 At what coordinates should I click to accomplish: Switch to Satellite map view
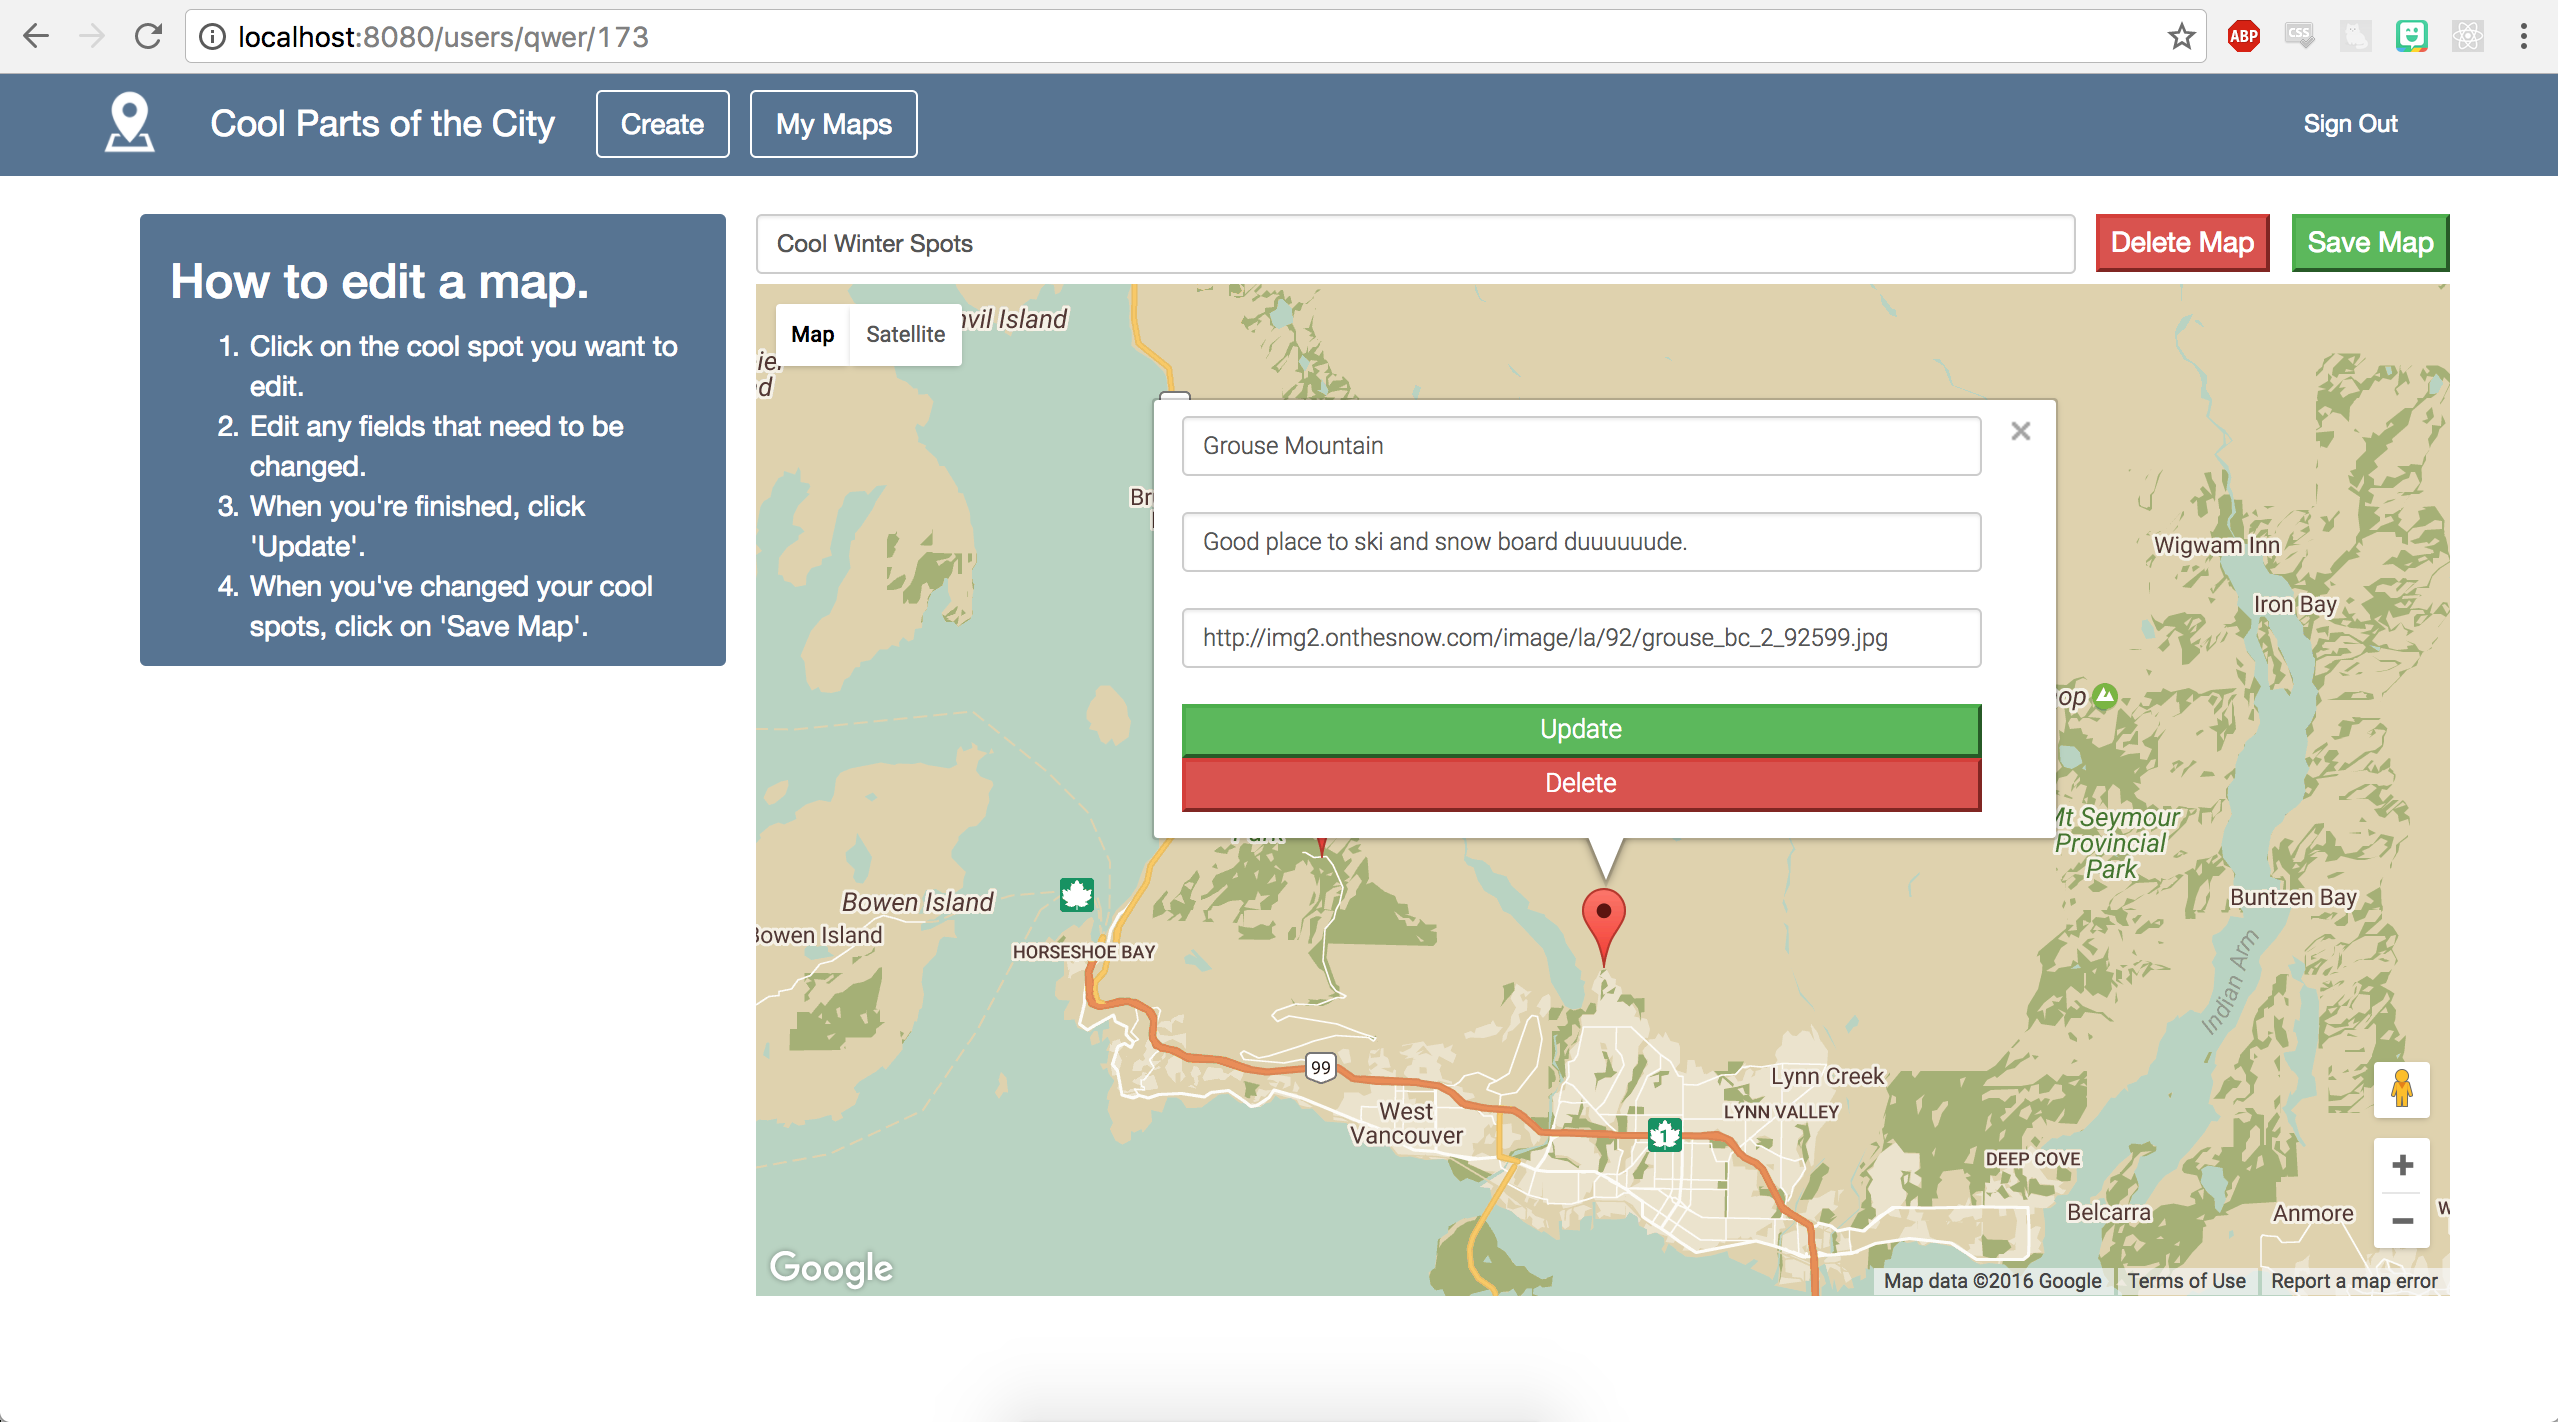tap(905, 334)
